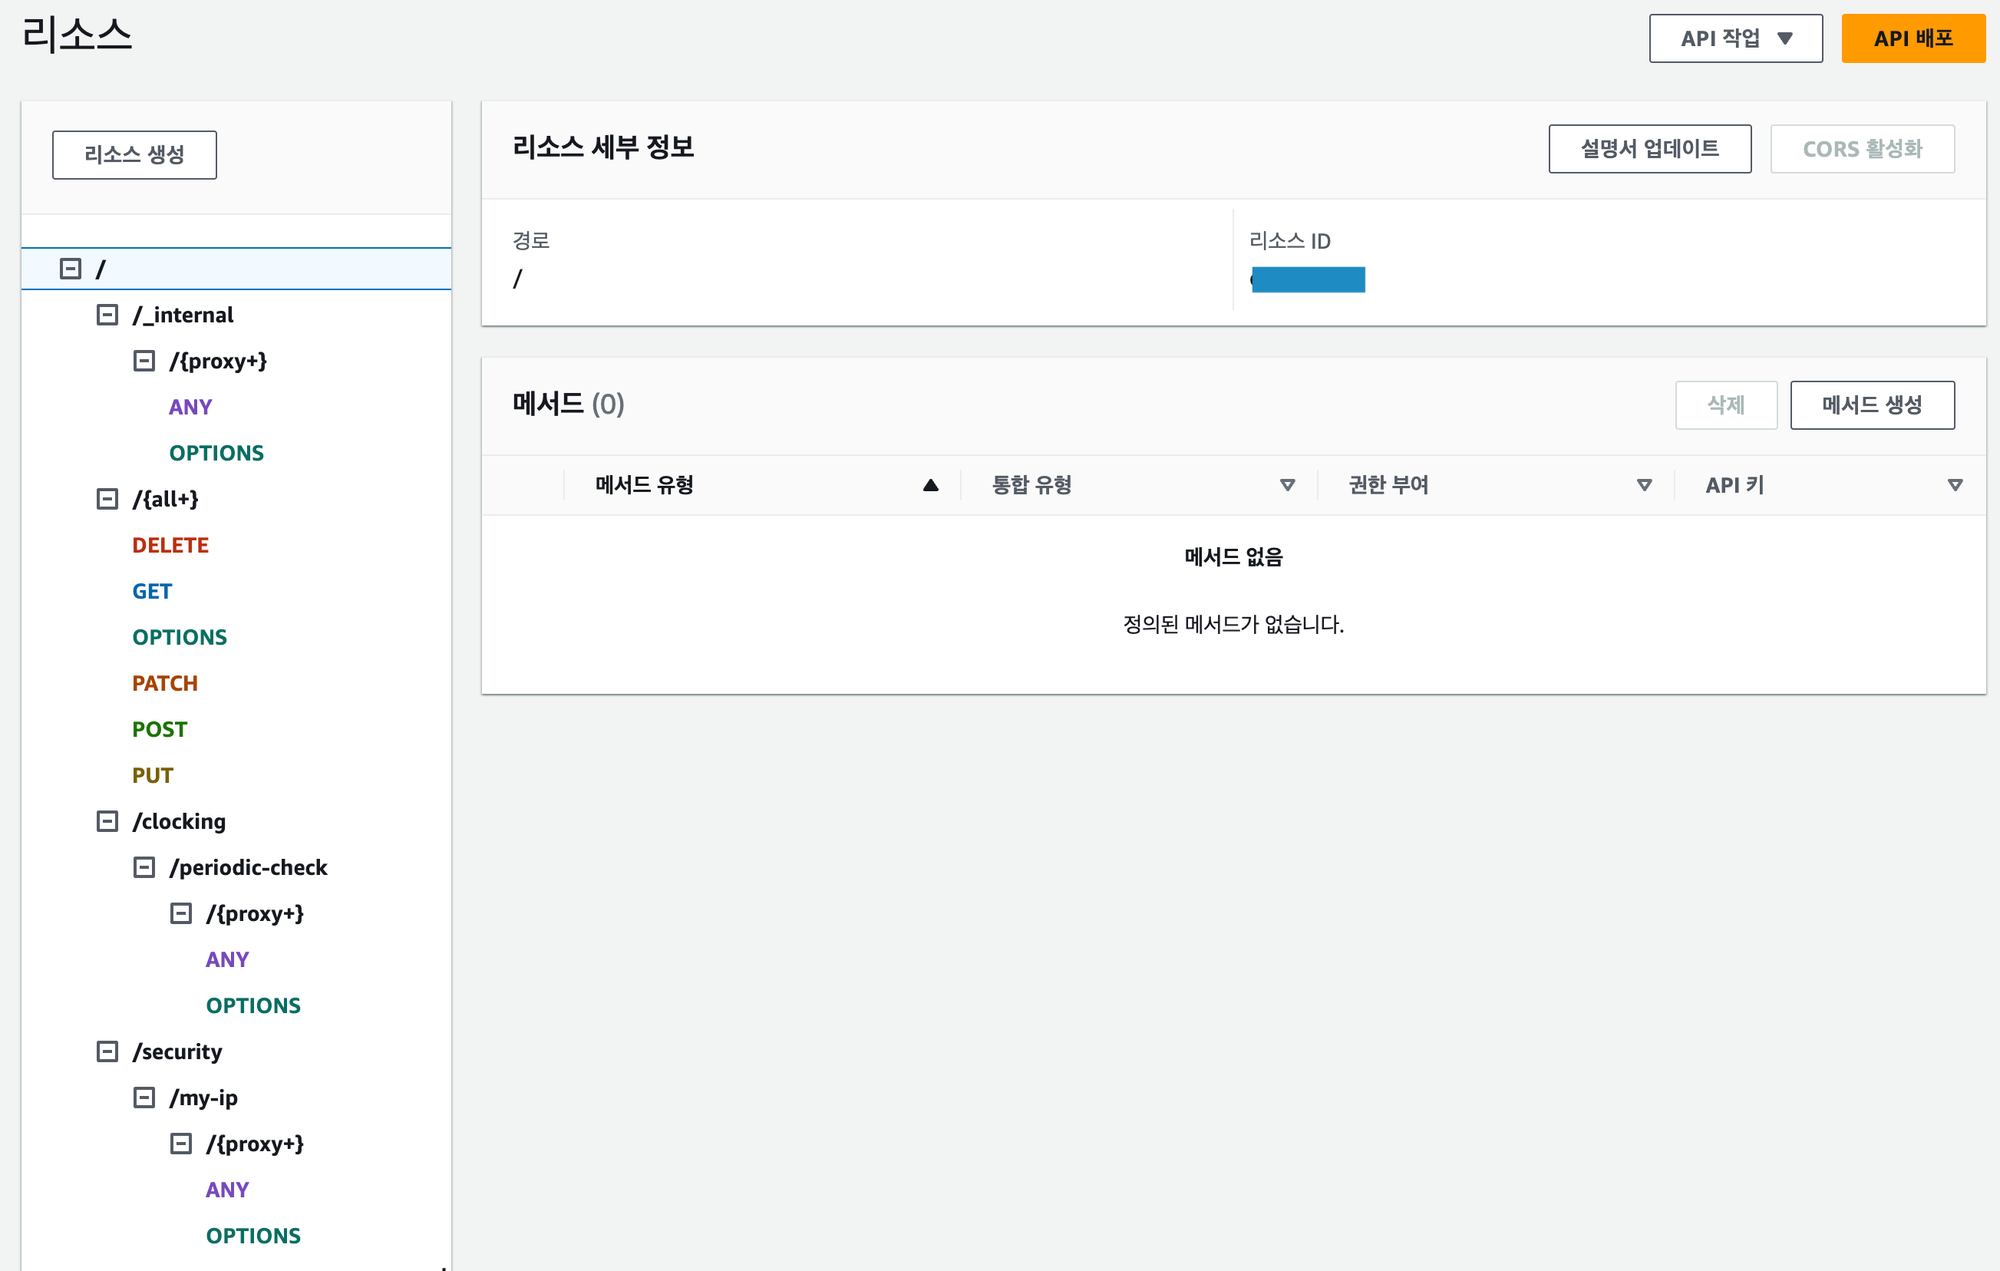Select the GET method in tree
Image resolution: width=2000 pixels, height=1271 pixels.
pos(152,591)
